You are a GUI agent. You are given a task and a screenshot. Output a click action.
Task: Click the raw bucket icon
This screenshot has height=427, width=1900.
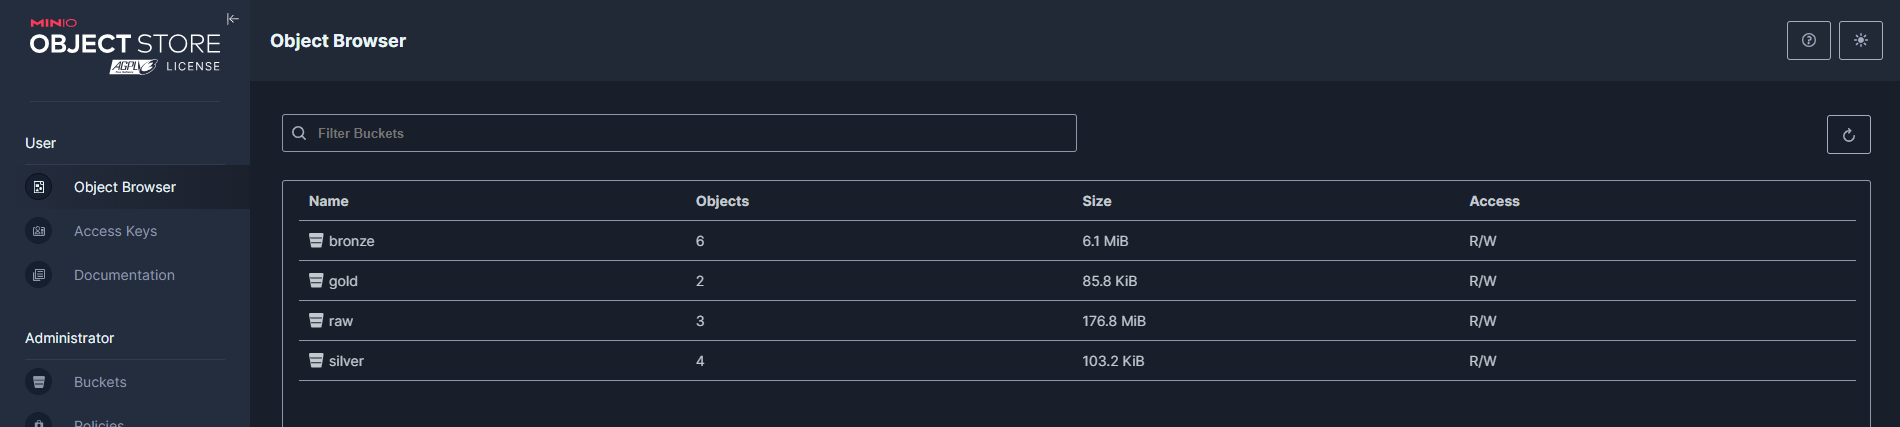tap(316, 321)
